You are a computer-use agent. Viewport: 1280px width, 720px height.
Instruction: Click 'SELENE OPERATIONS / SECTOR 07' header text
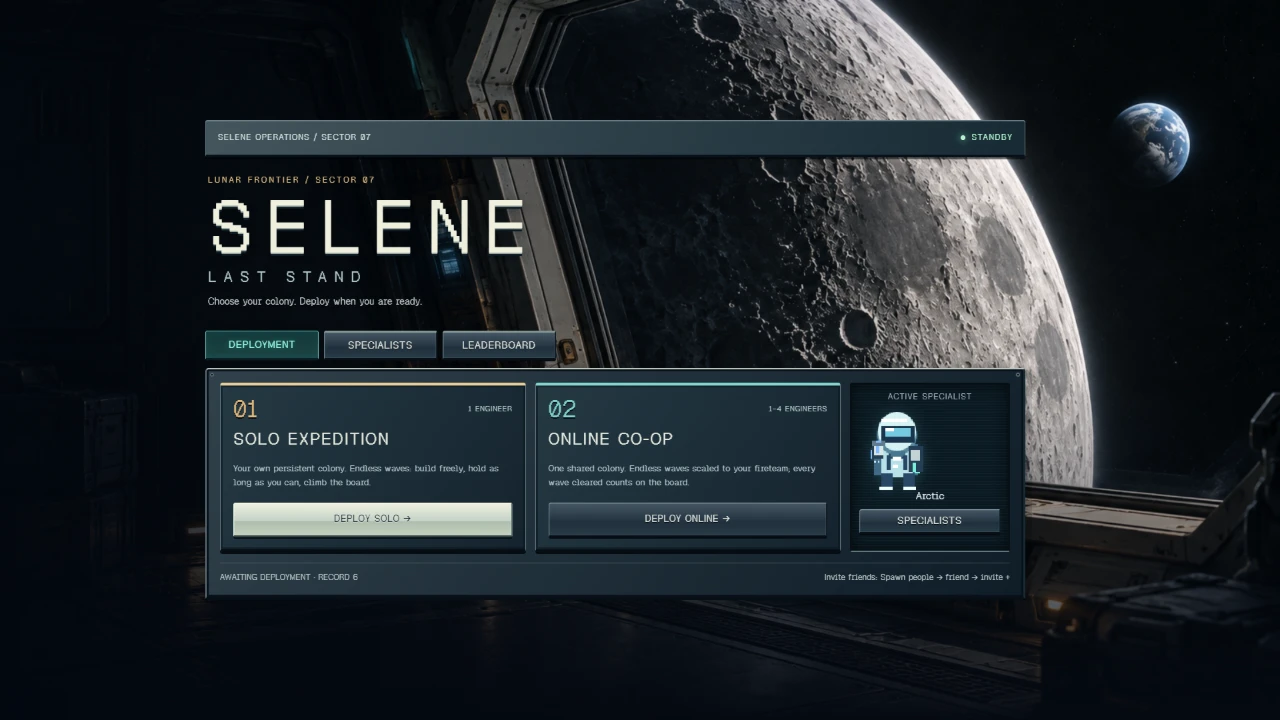[294, 137]
